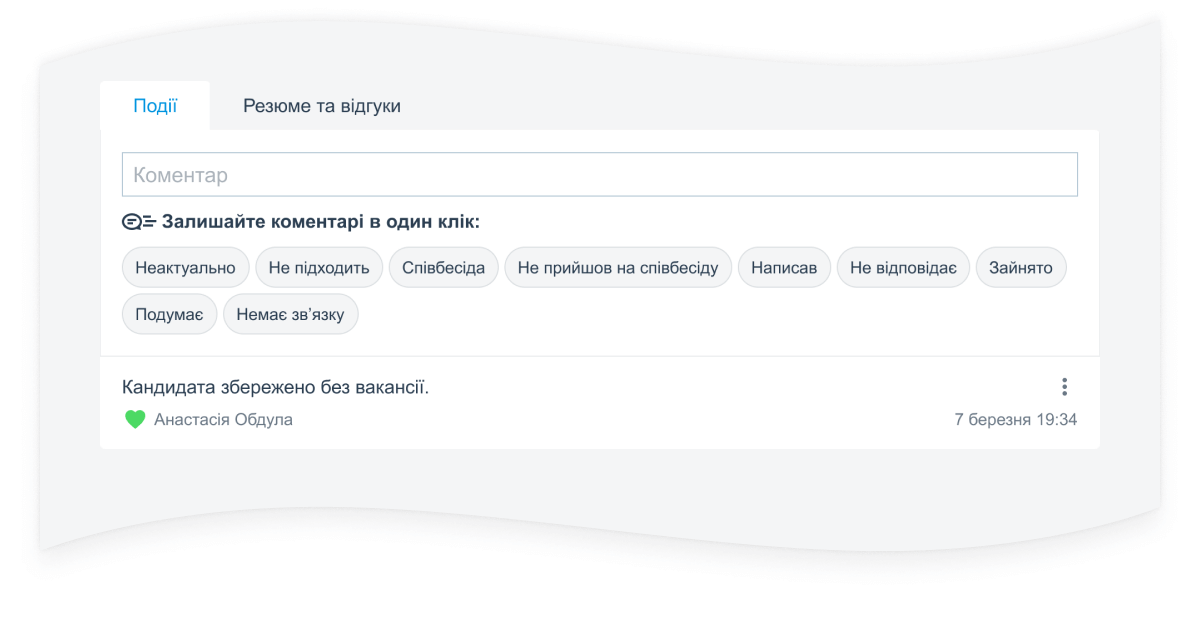Insert the Зайнято quick comment
The image size is (1200, 630).
(1021, 268)
